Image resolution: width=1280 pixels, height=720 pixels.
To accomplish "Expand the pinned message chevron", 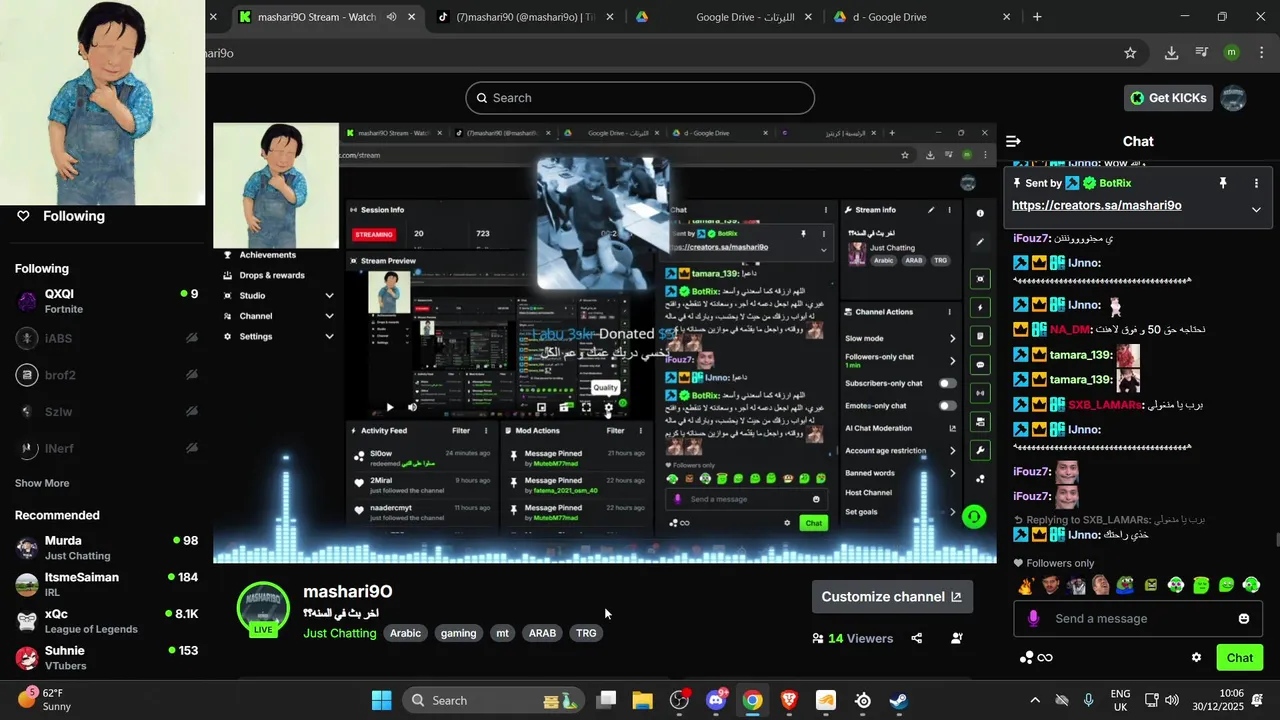I will 1256,210.
